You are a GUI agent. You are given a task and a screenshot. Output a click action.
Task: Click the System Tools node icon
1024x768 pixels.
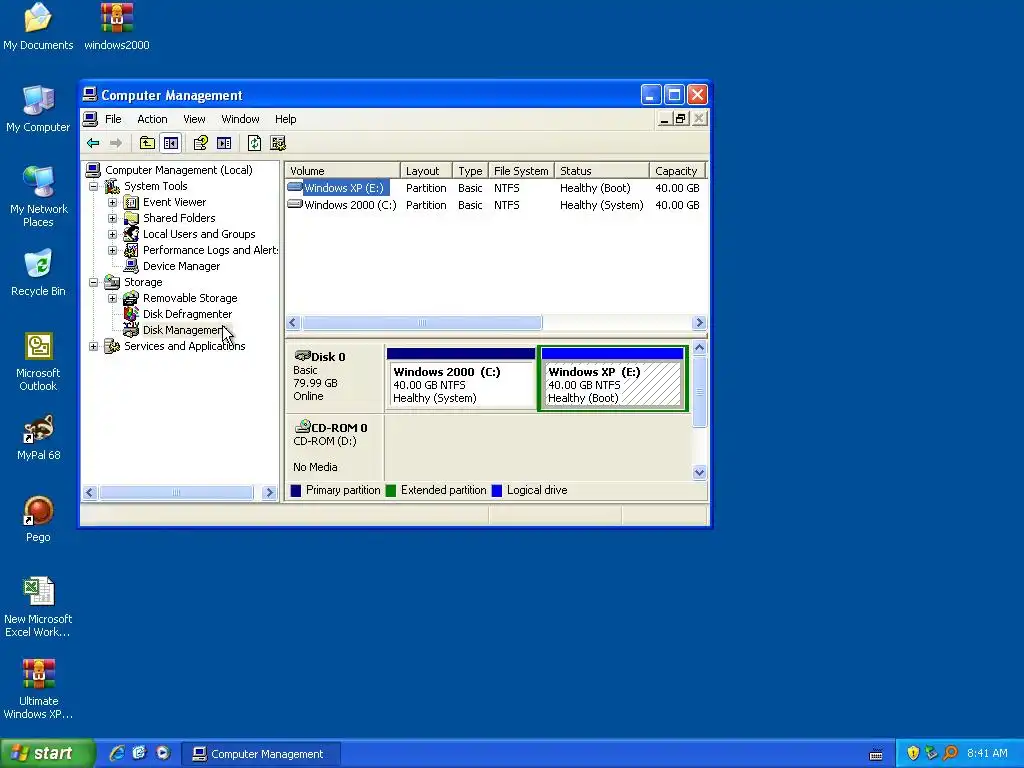point(112,186)
